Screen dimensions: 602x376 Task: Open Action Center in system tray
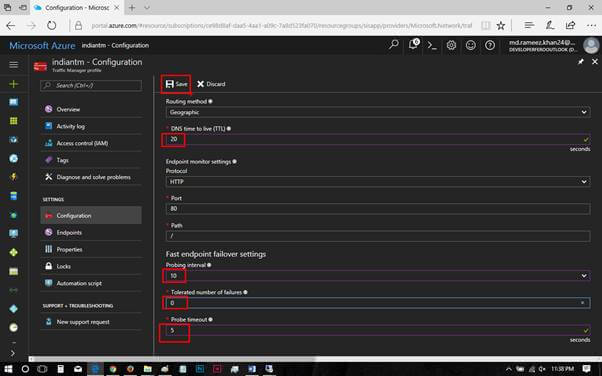586,369
